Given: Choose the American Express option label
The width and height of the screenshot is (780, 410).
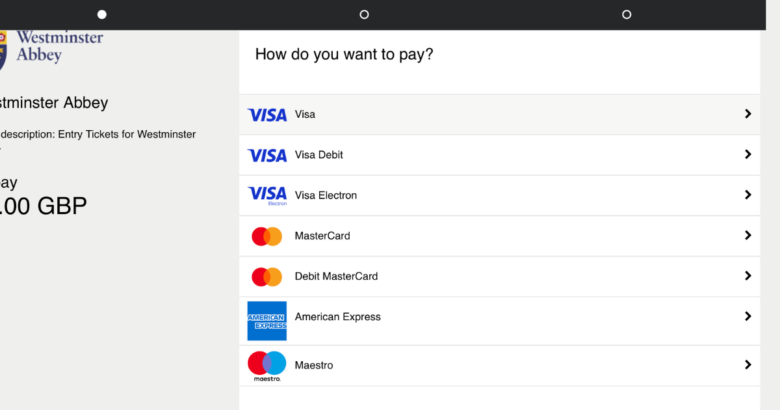Looking at the screenshot, I should (338, 317).
